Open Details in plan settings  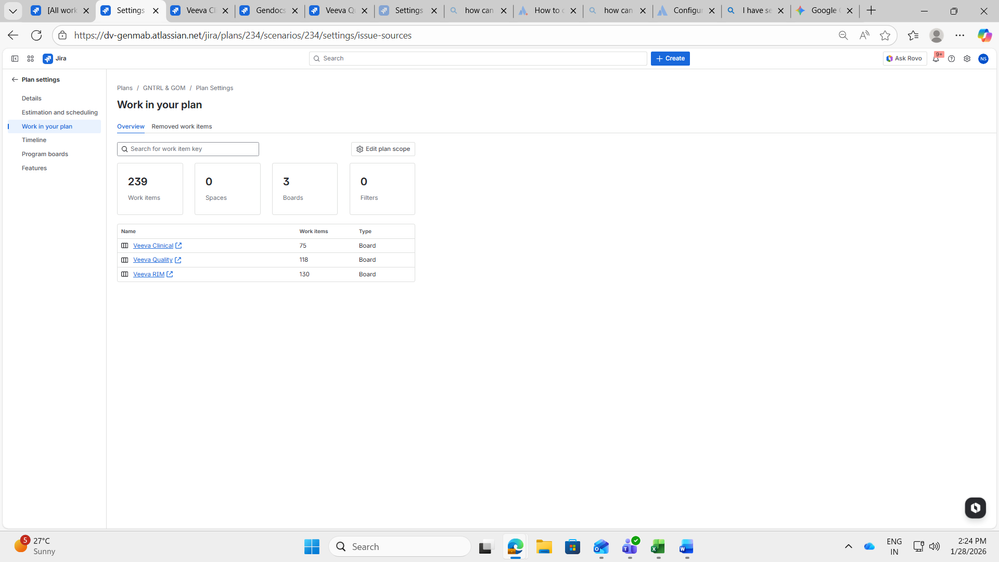(x=31, y=99)
